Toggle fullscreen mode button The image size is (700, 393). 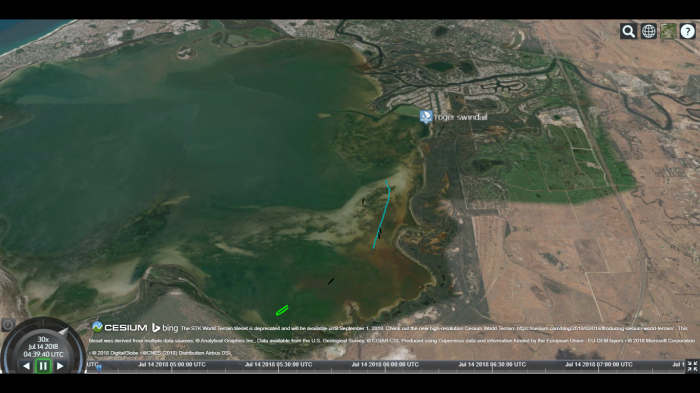[692, 366]
